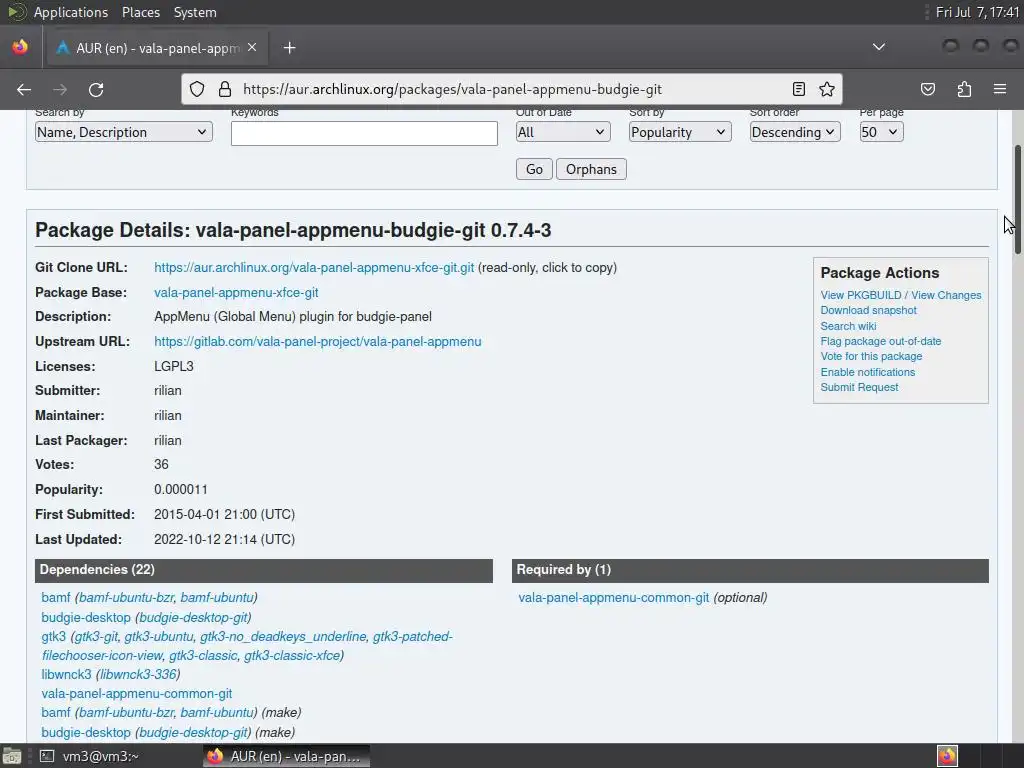Screen dimensions: 1024x768
Task: Open vala-panel-appmenu-common-git in Dependencies list
Action: coord(136,694)
